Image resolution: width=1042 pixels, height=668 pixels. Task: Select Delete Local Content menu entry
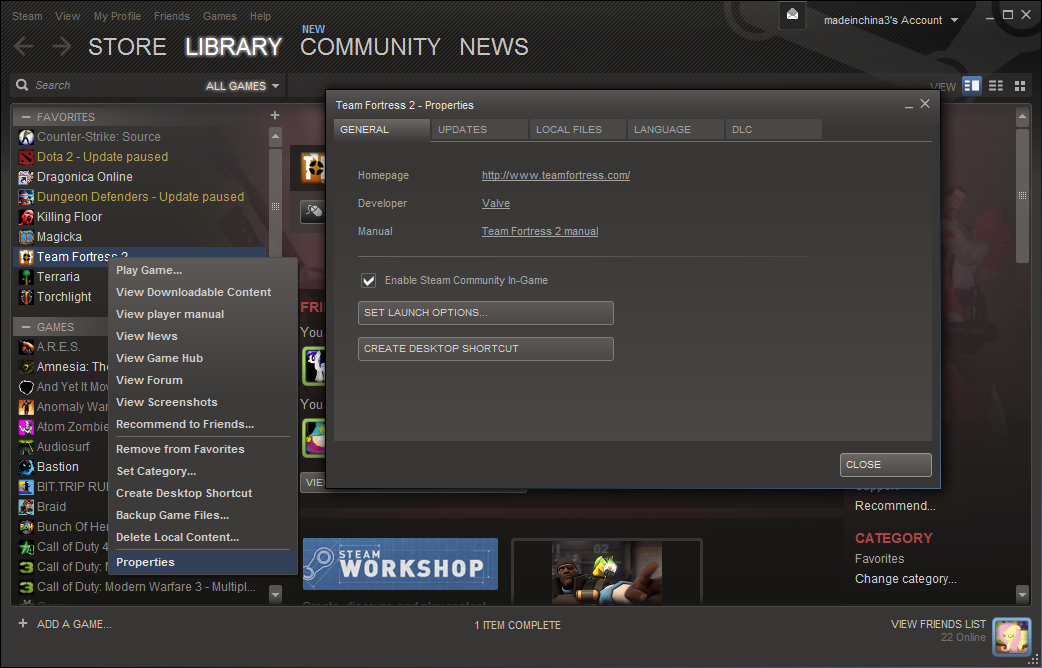coord(202,537)
